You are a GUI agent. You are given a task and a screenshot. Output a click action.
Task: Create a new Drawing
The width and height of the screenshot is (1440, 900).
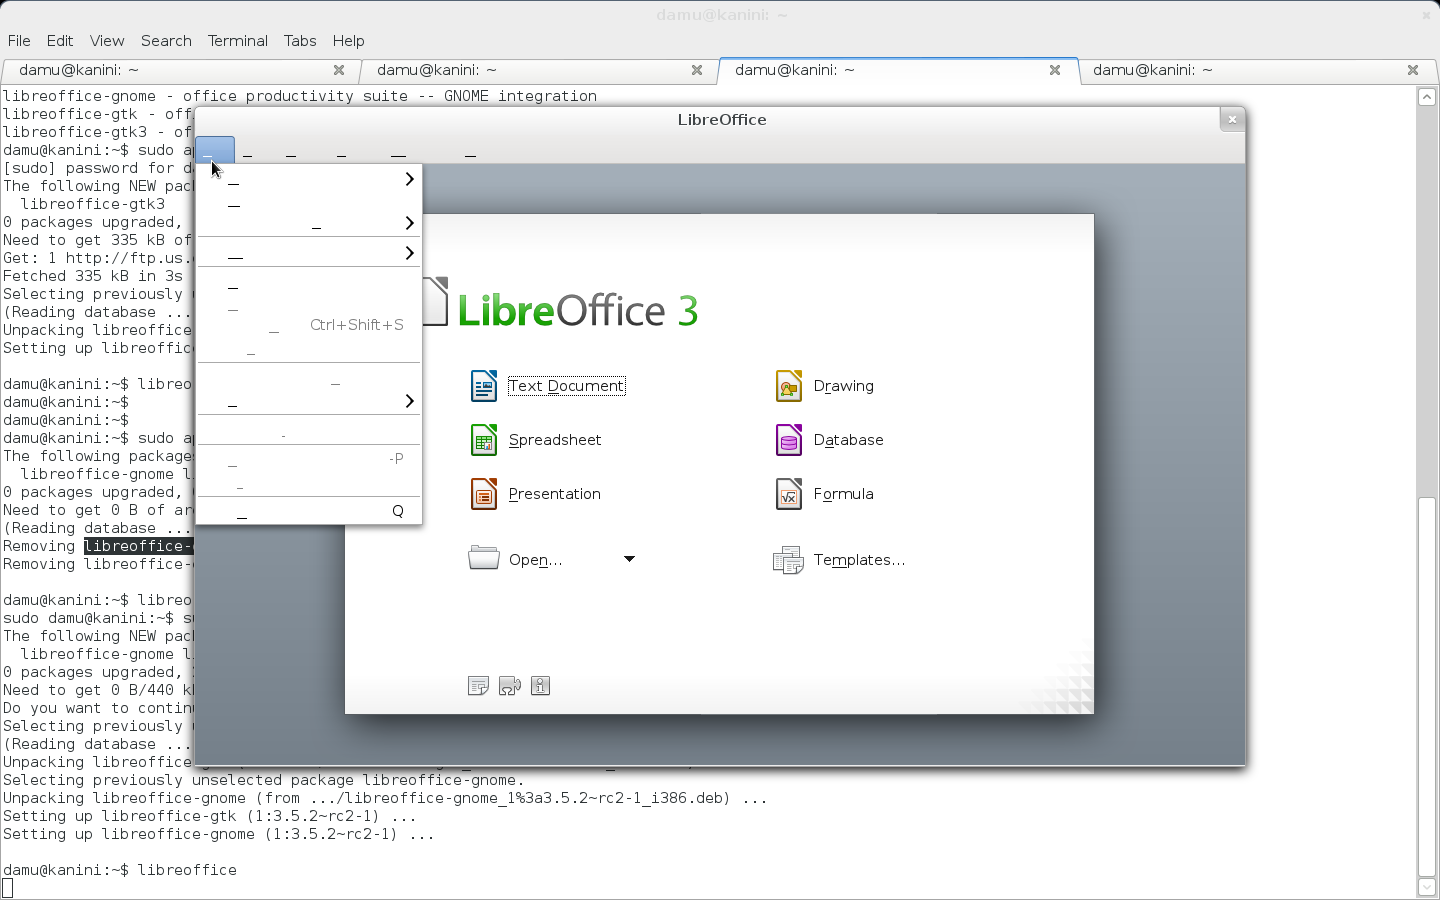pyautogui.click(x=825, y=386)
